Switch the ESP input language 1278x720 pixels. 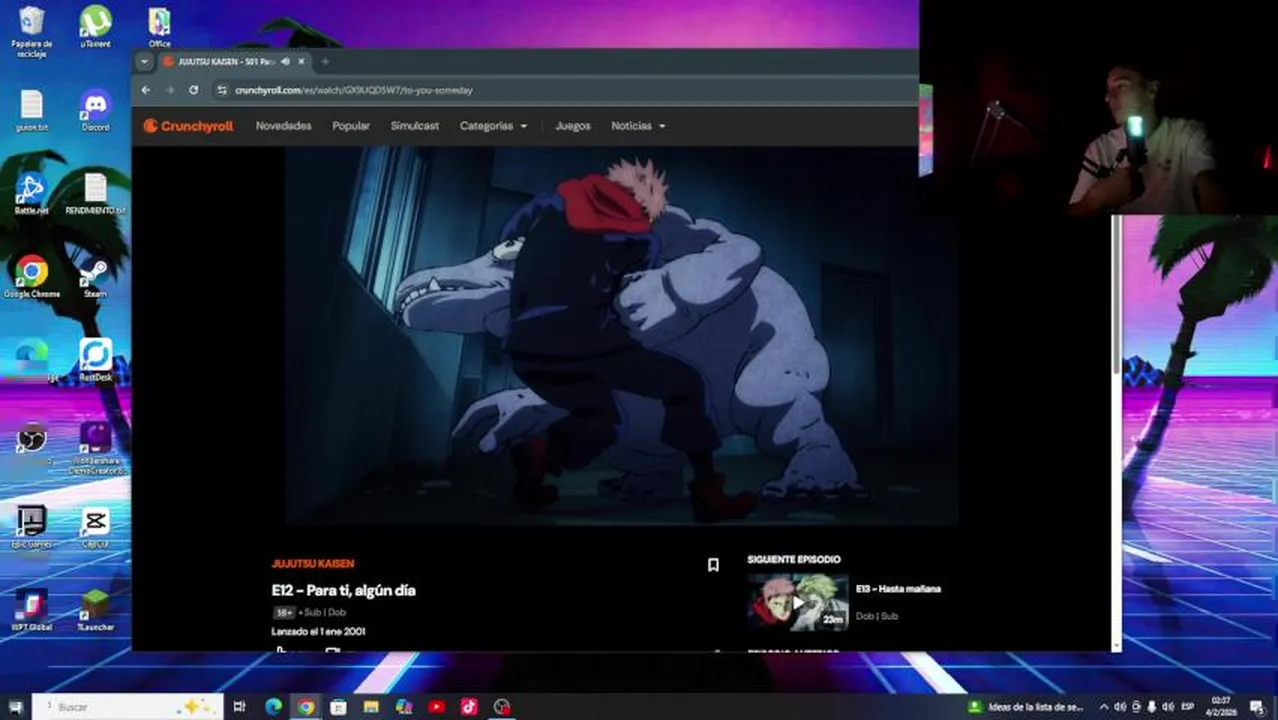pyautogui.click(x=1188, y=707)
